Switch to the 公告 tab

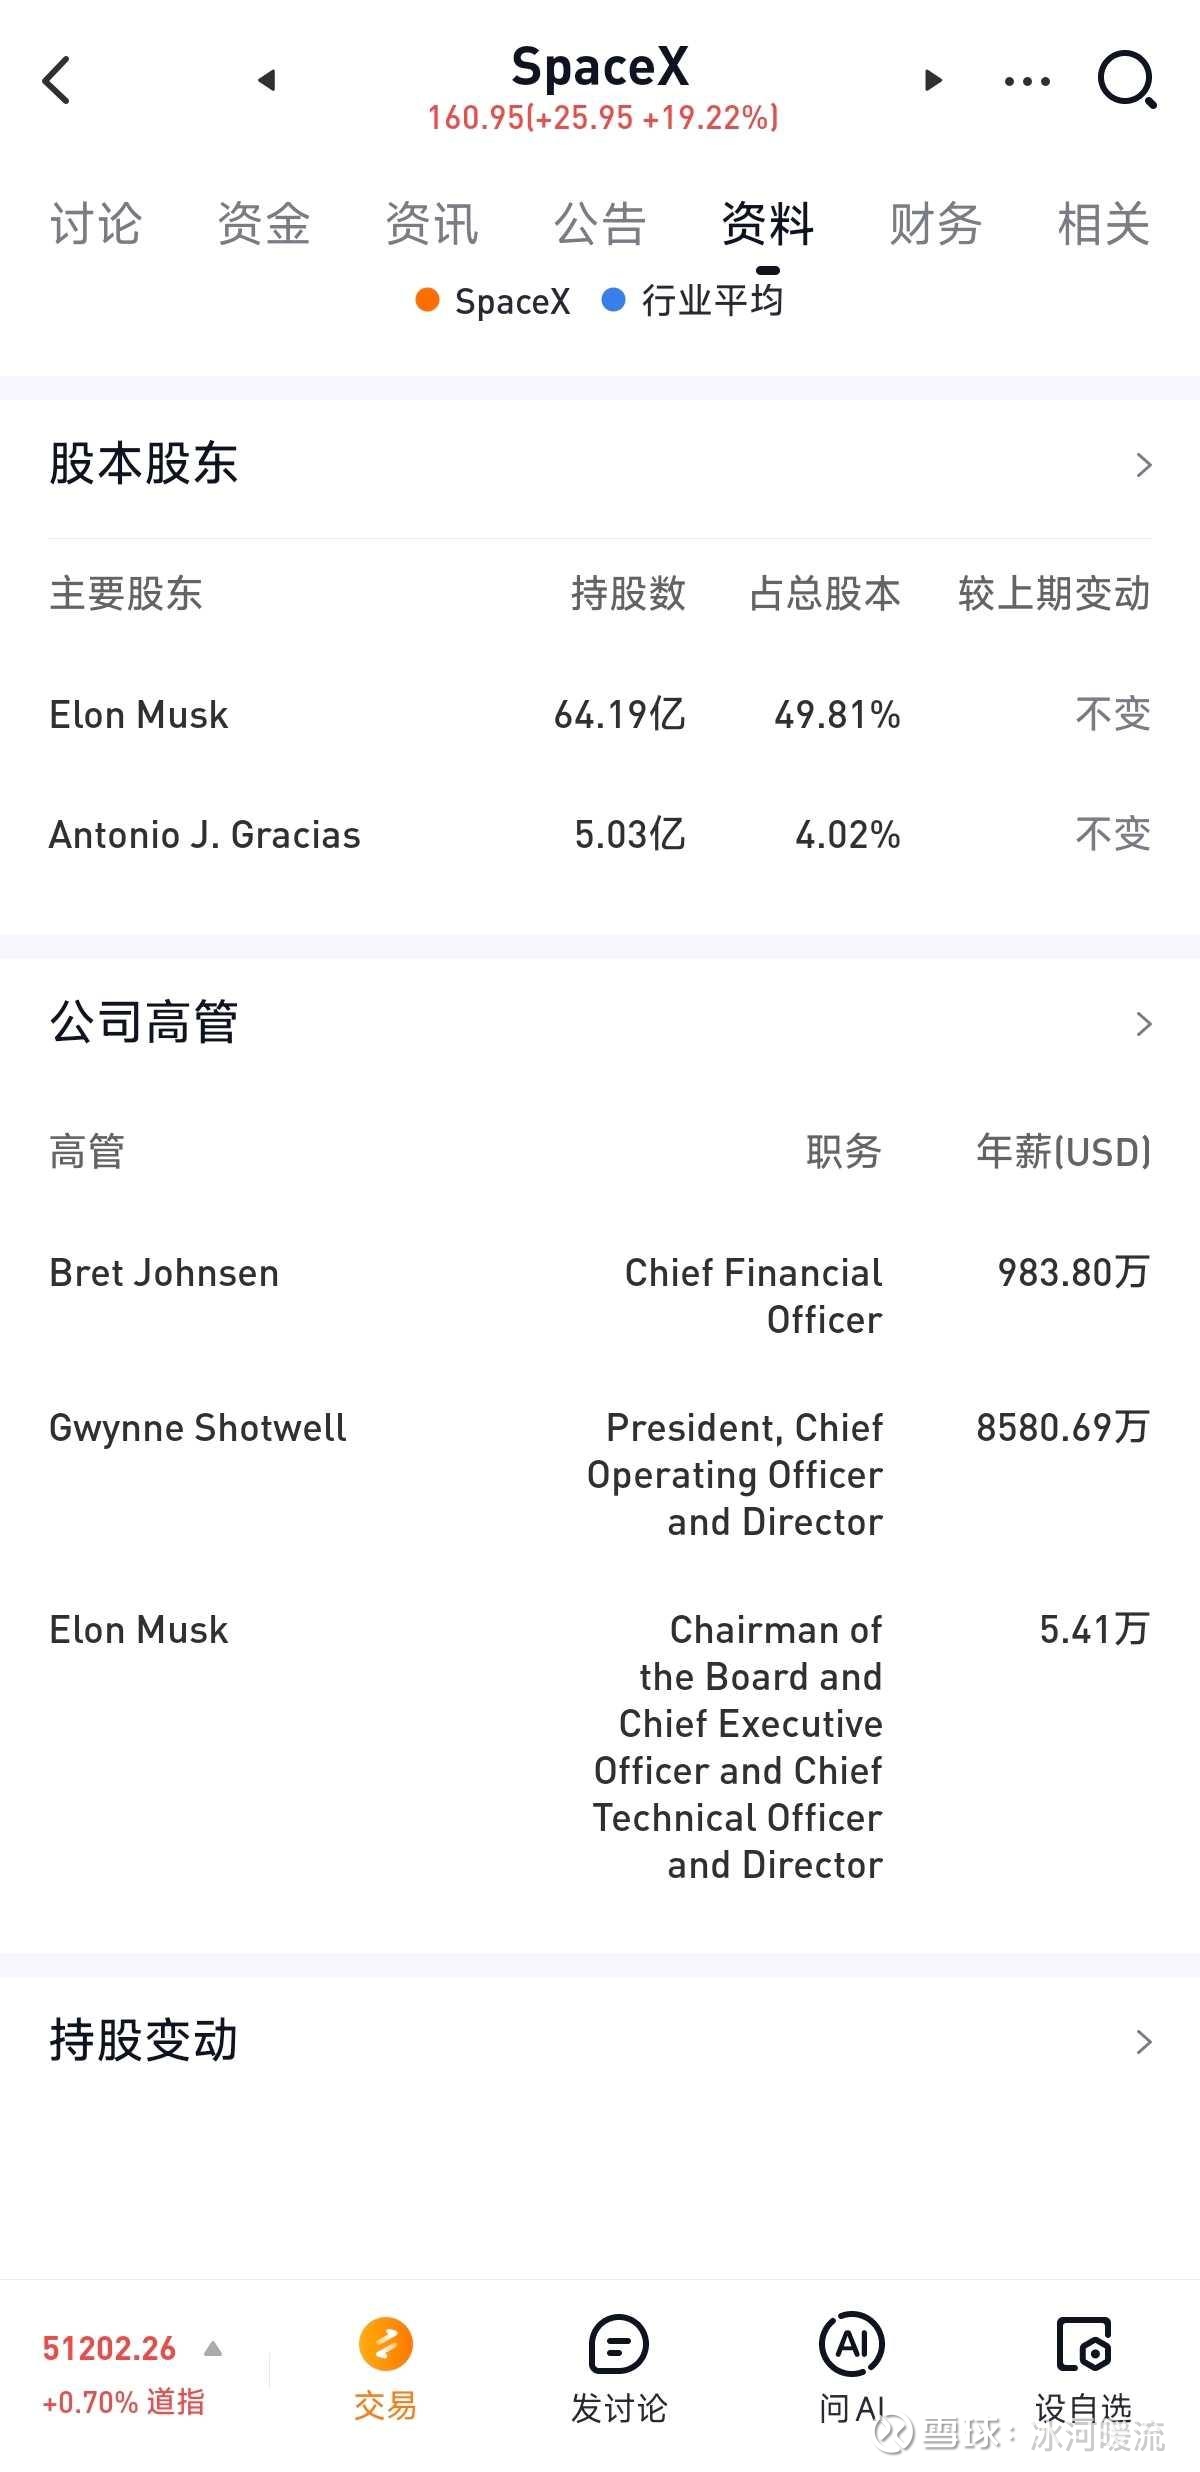coord(600,223)
